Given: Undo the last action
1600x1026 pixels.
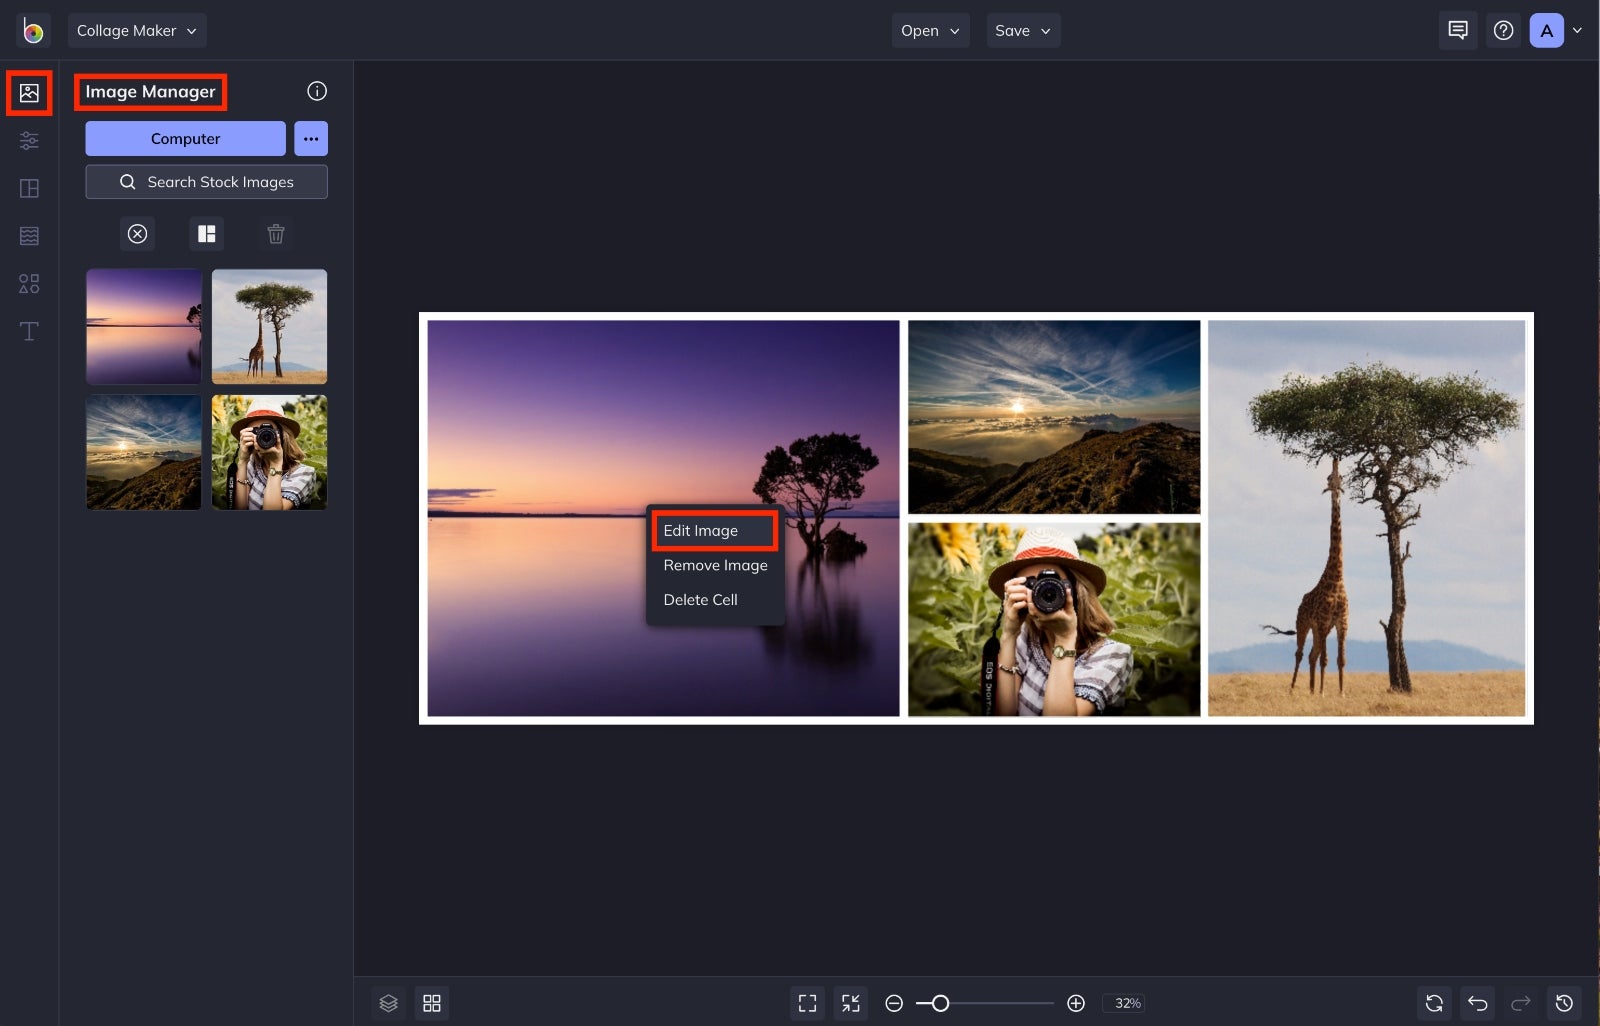Looking at the screenshot, I should coord(1478,1003).
